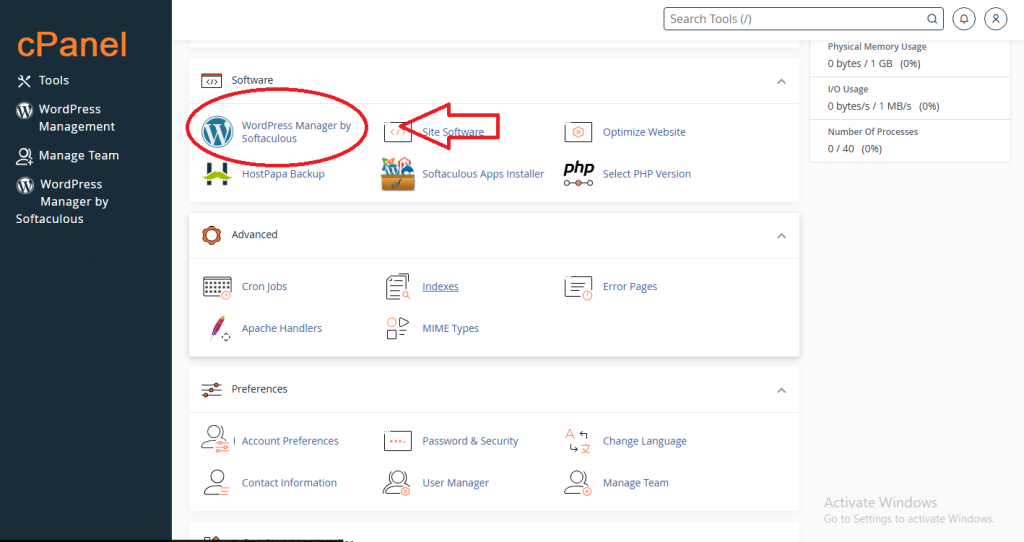Click the Preferences sliders header icon
This screenshot has height=542, width=1024.
[x=212, y=390]
